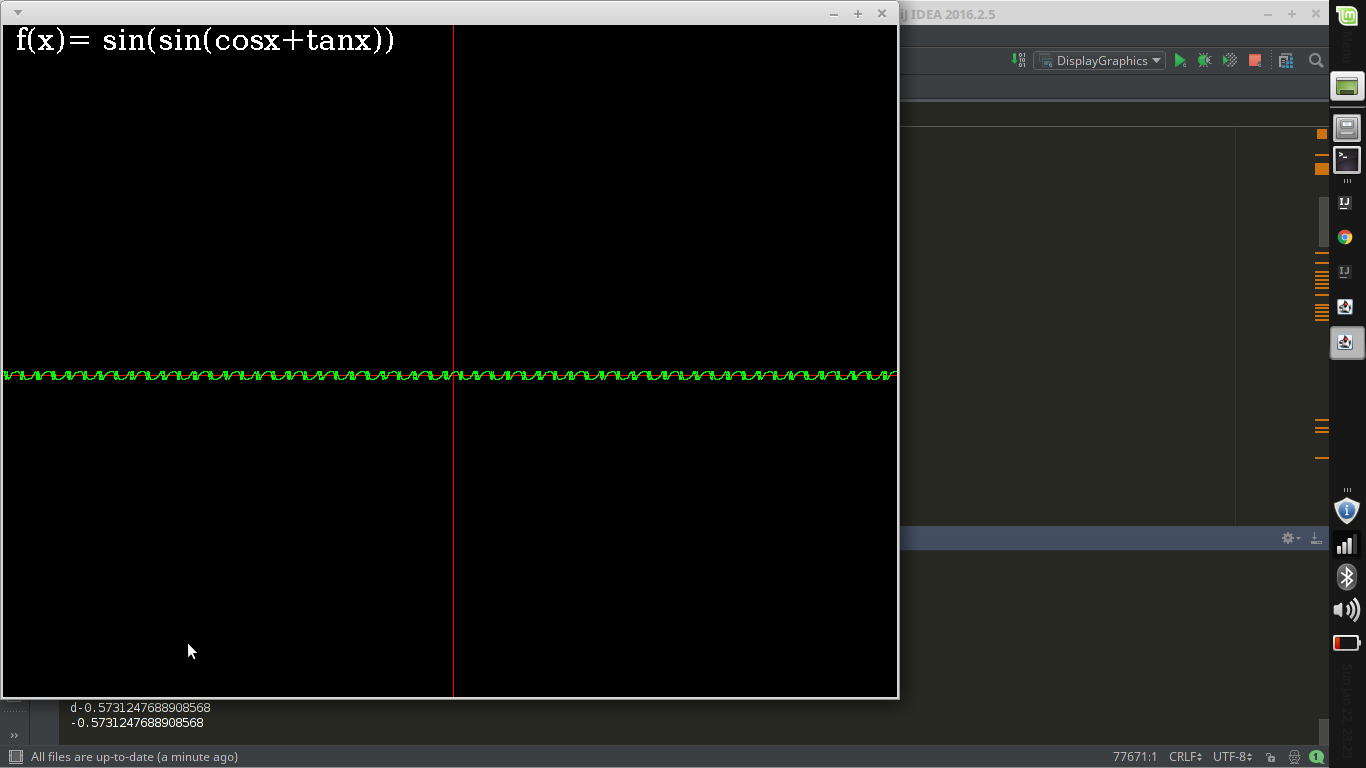Open the file manager panel launcher
1366x768 pixels.
click(1347, 127)
